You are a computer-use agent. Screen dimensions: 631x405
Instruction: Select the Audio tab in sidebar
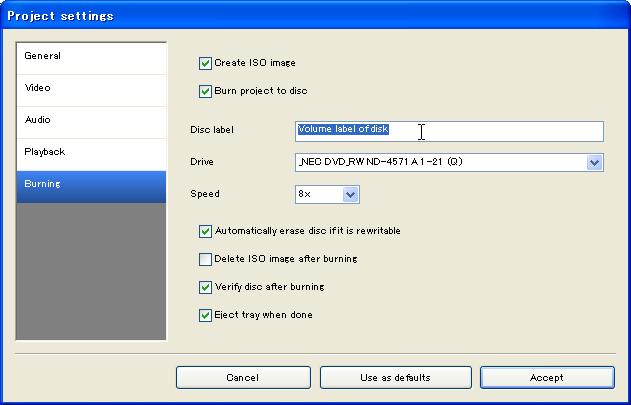[90, 121]
